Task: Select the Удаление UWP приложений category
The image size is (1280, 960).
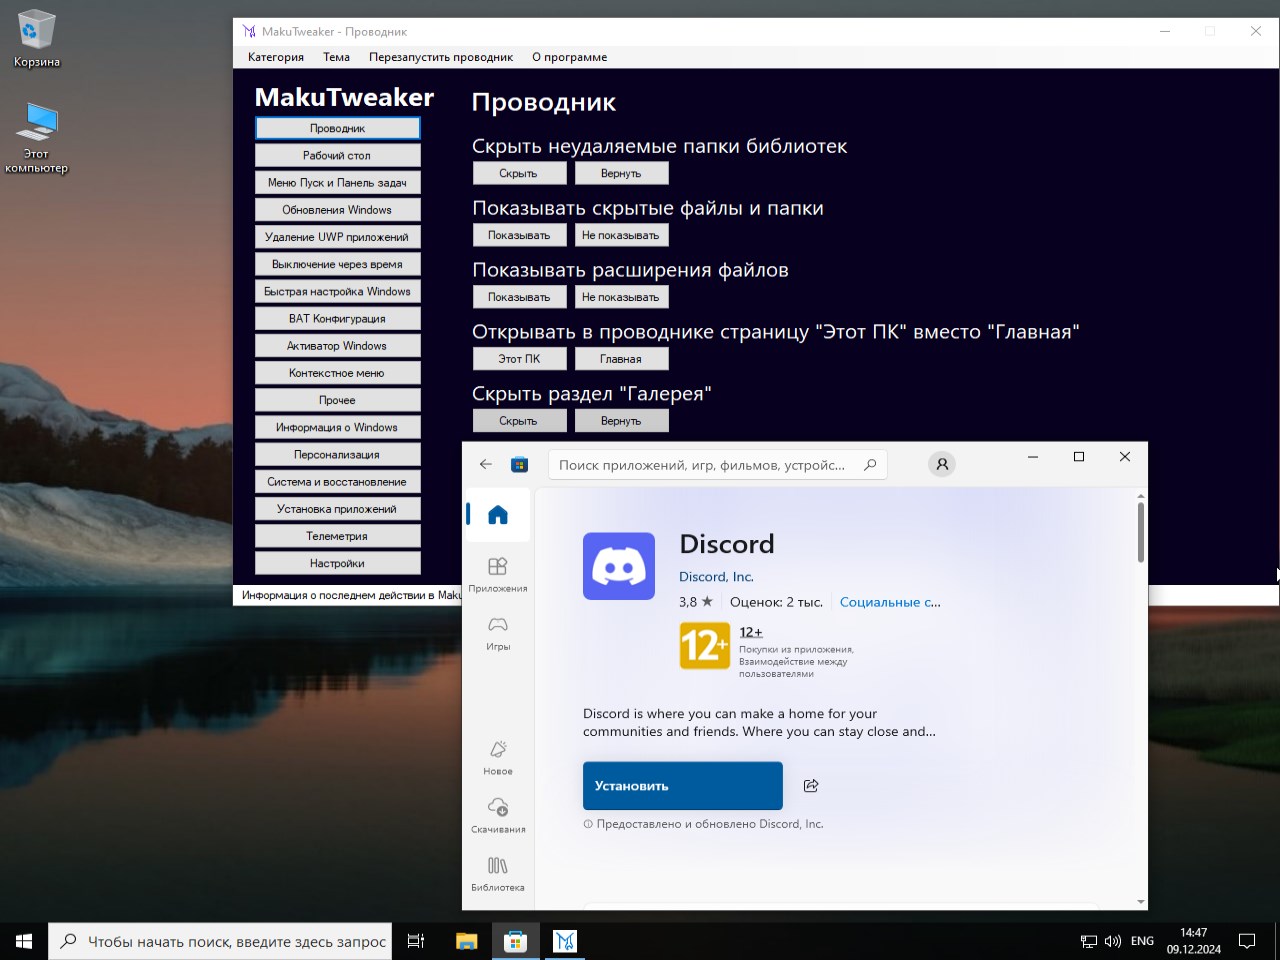Action: tap(338, 237)
